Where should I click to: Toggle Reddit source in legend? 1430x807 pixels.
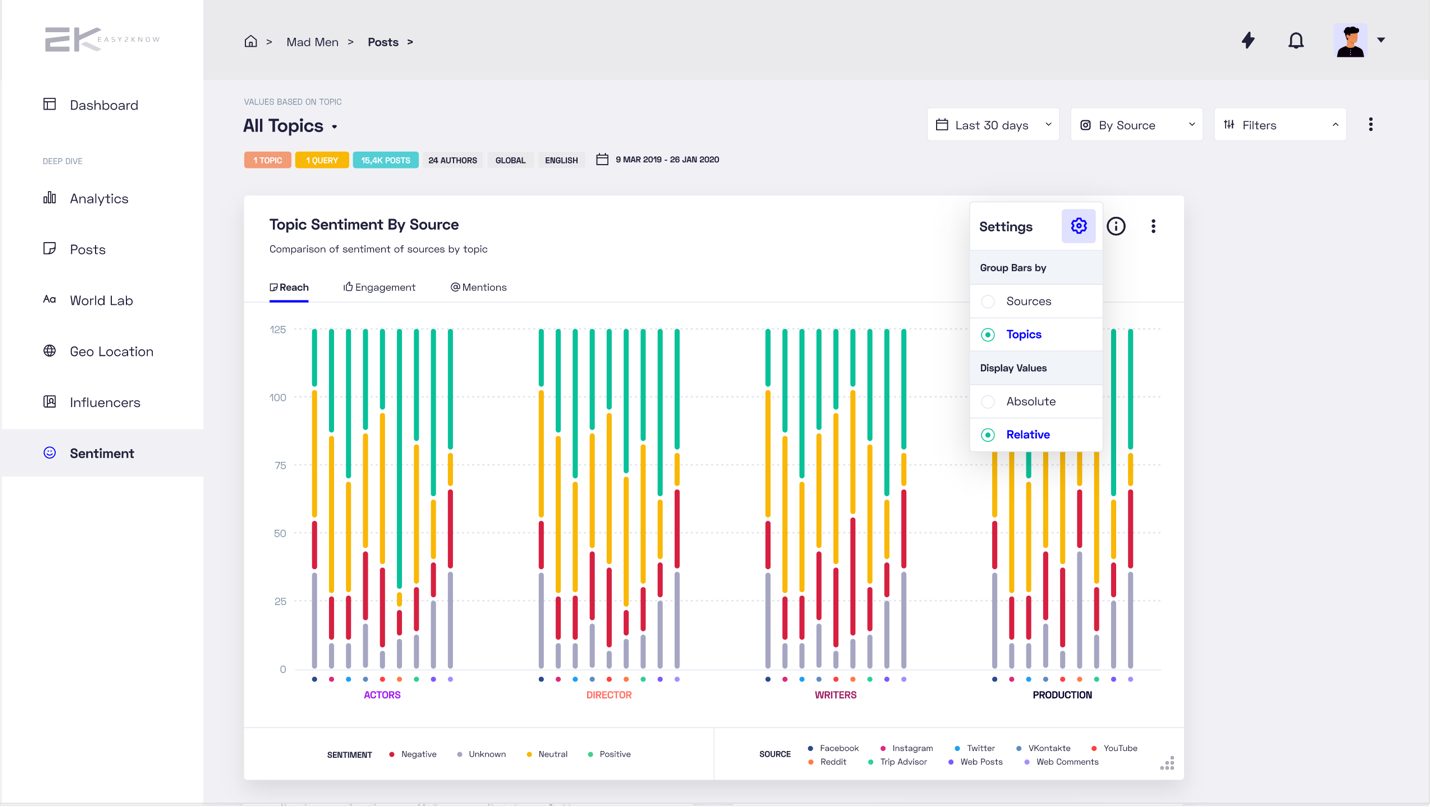pyautogui.click(x=827, y=762)
